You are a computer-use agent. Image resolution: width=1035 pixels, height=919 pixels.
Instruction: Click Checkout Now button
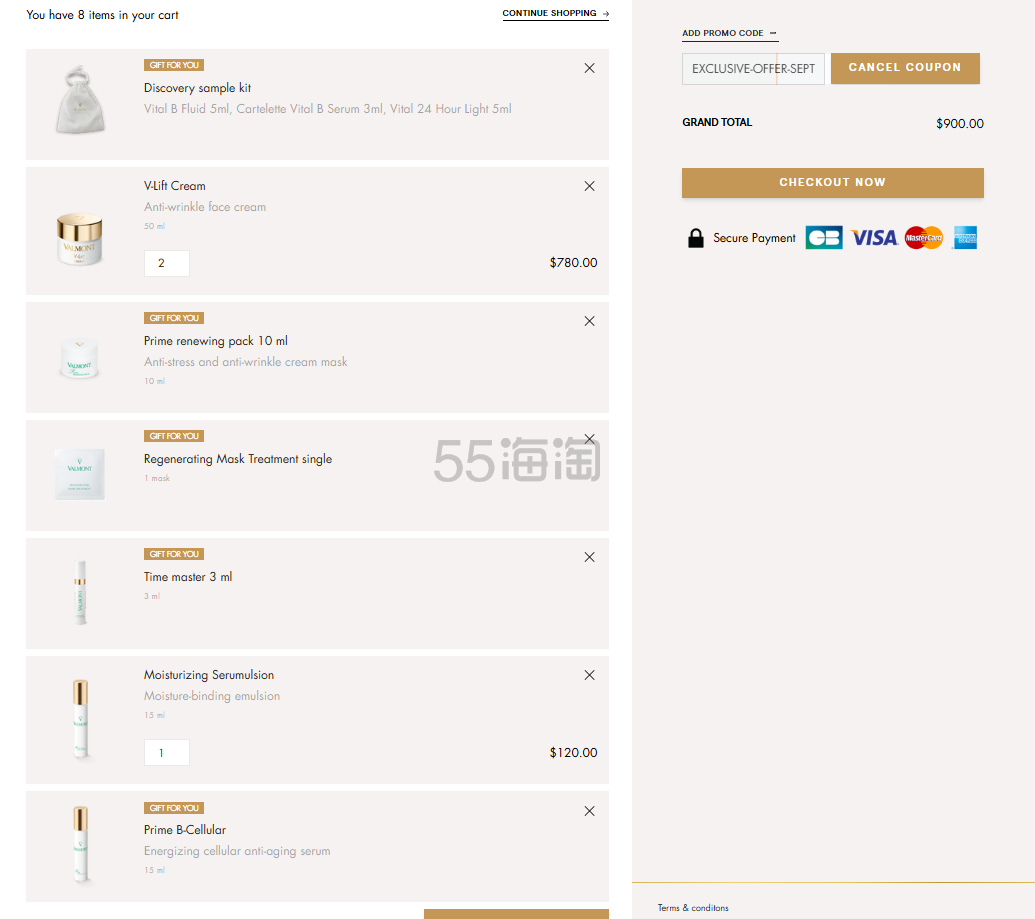click(x=832, y=182)
